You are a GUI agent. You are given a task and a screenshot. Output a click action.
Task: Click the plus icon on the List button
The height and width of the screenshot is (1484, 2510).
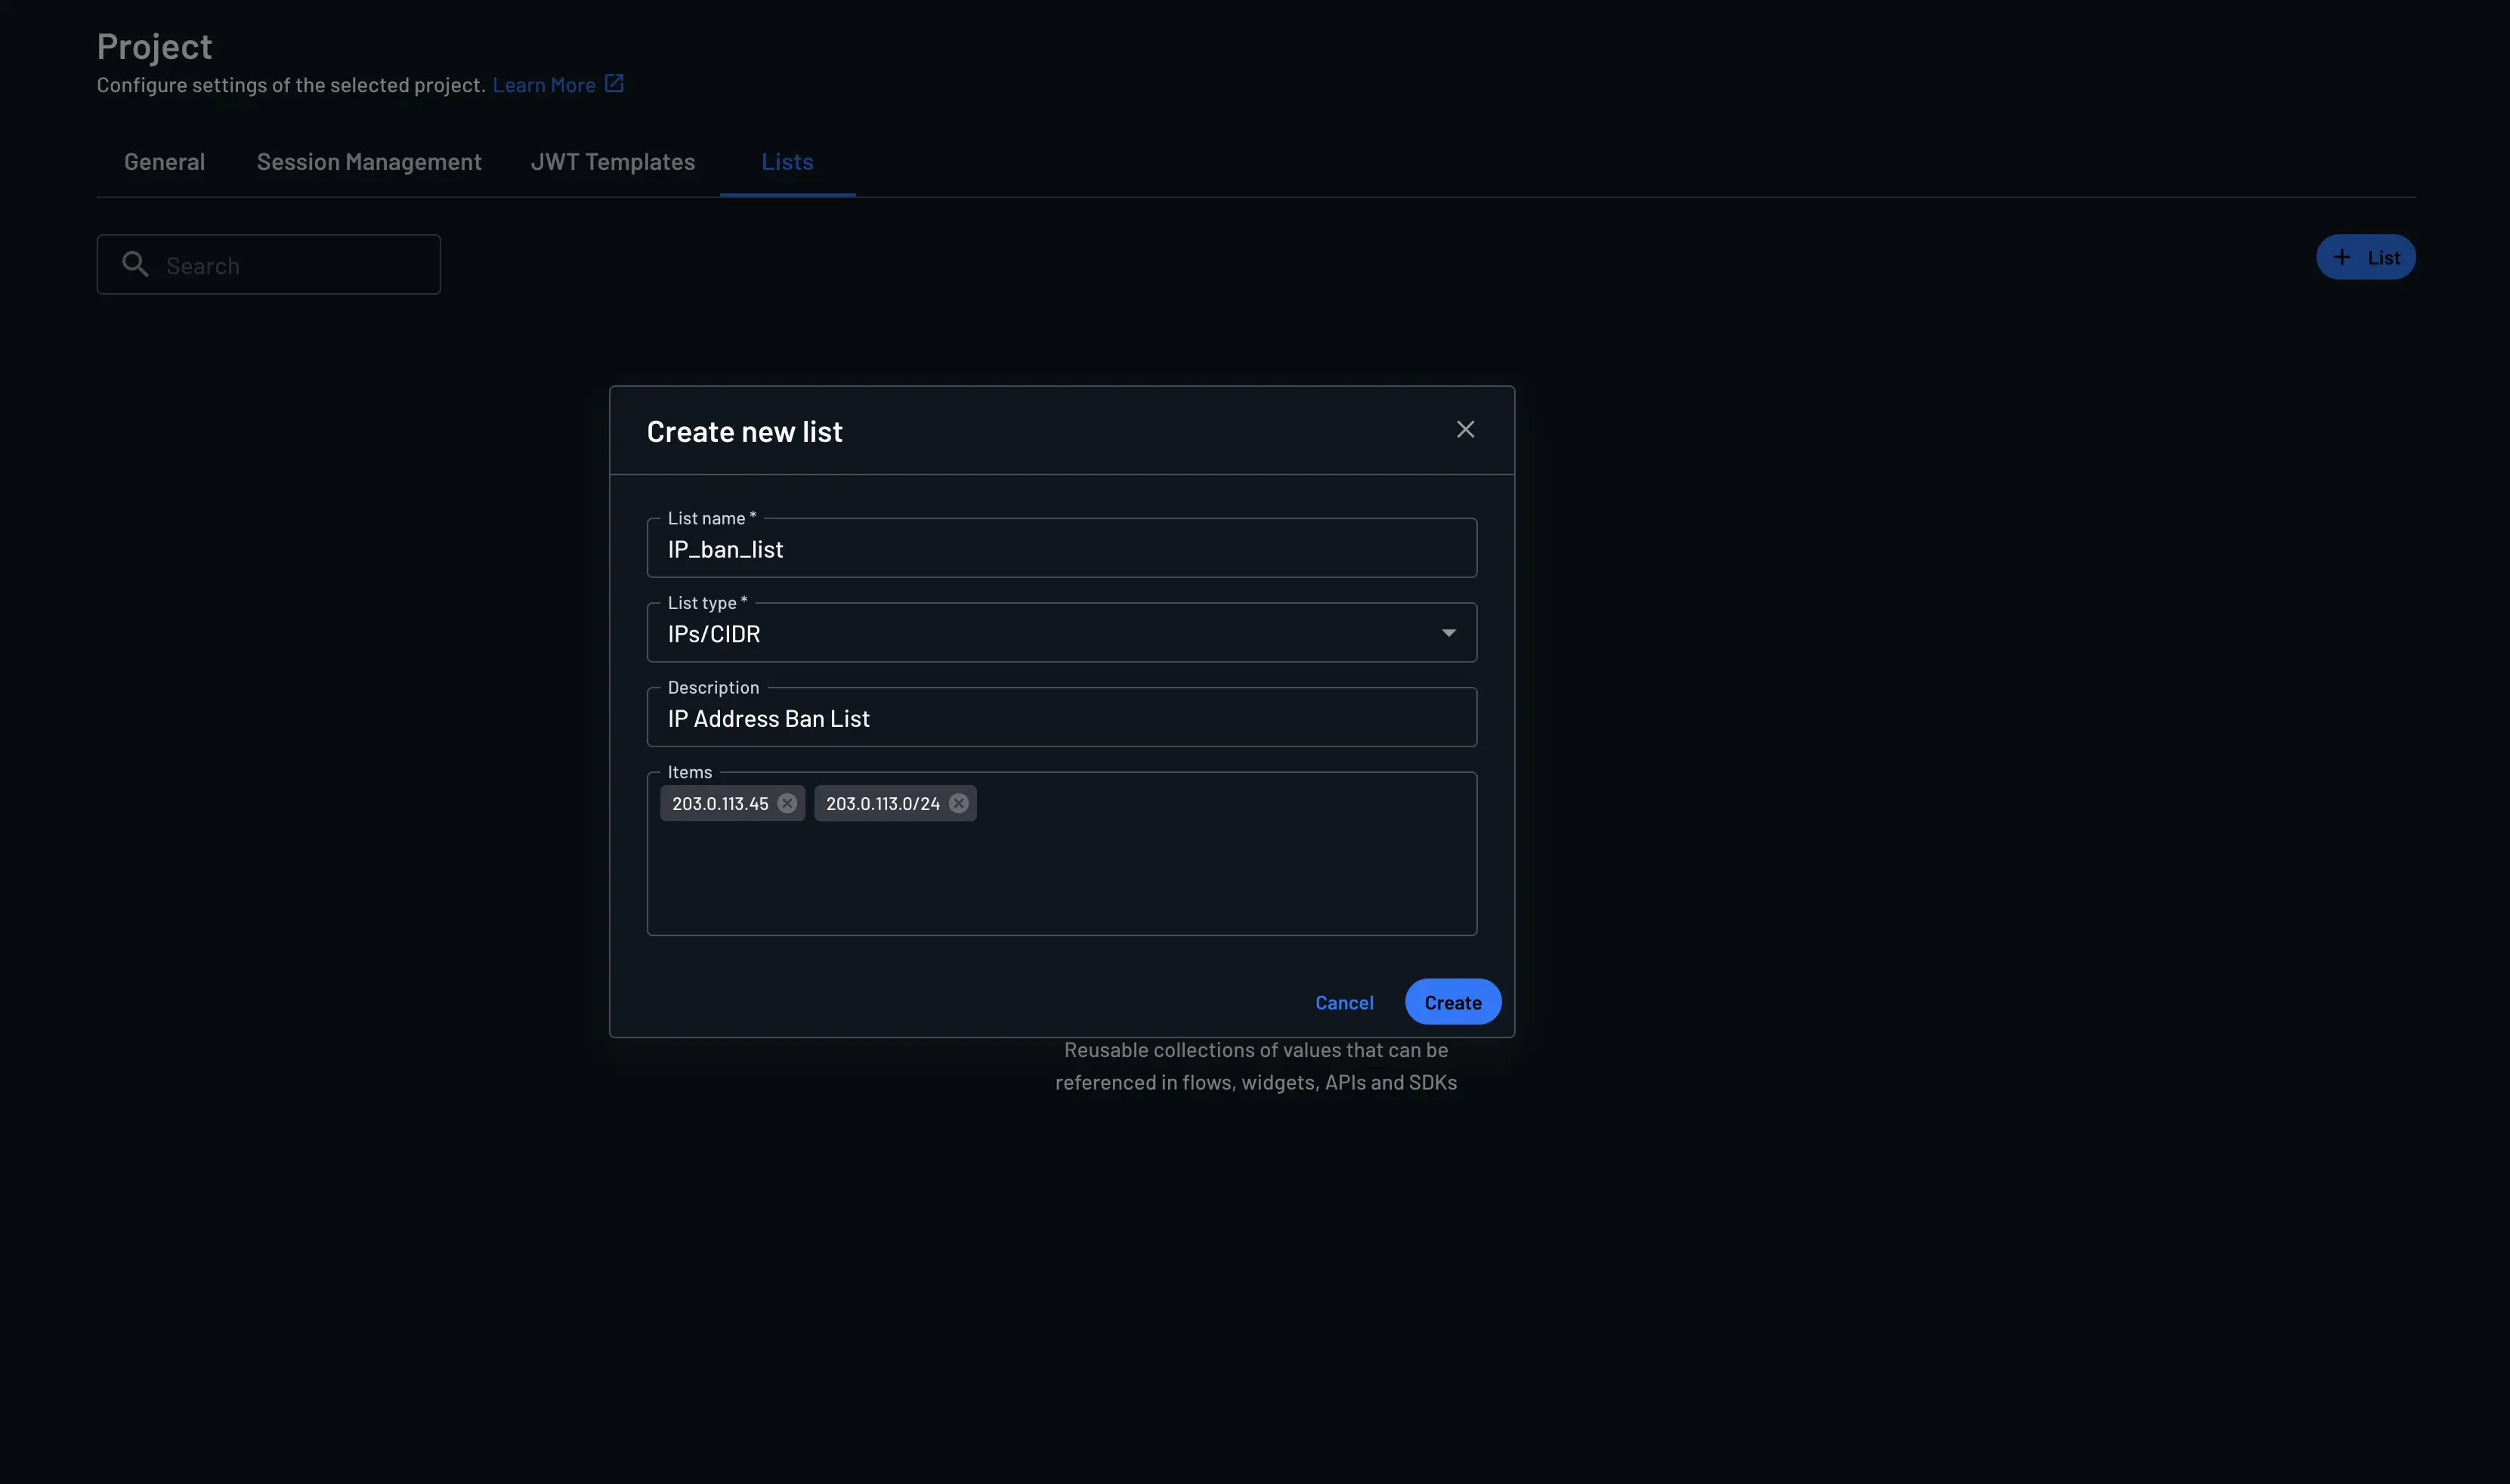coord(2342,257)
